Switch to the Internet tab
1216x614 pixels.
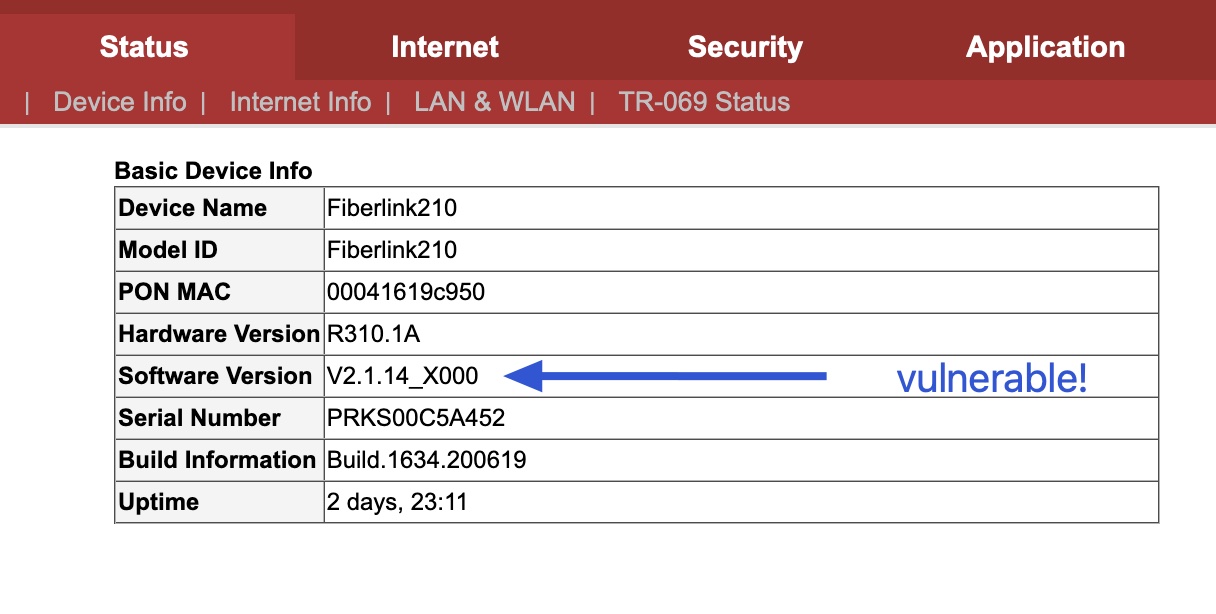pyautogui.click(x=445, y=47)
